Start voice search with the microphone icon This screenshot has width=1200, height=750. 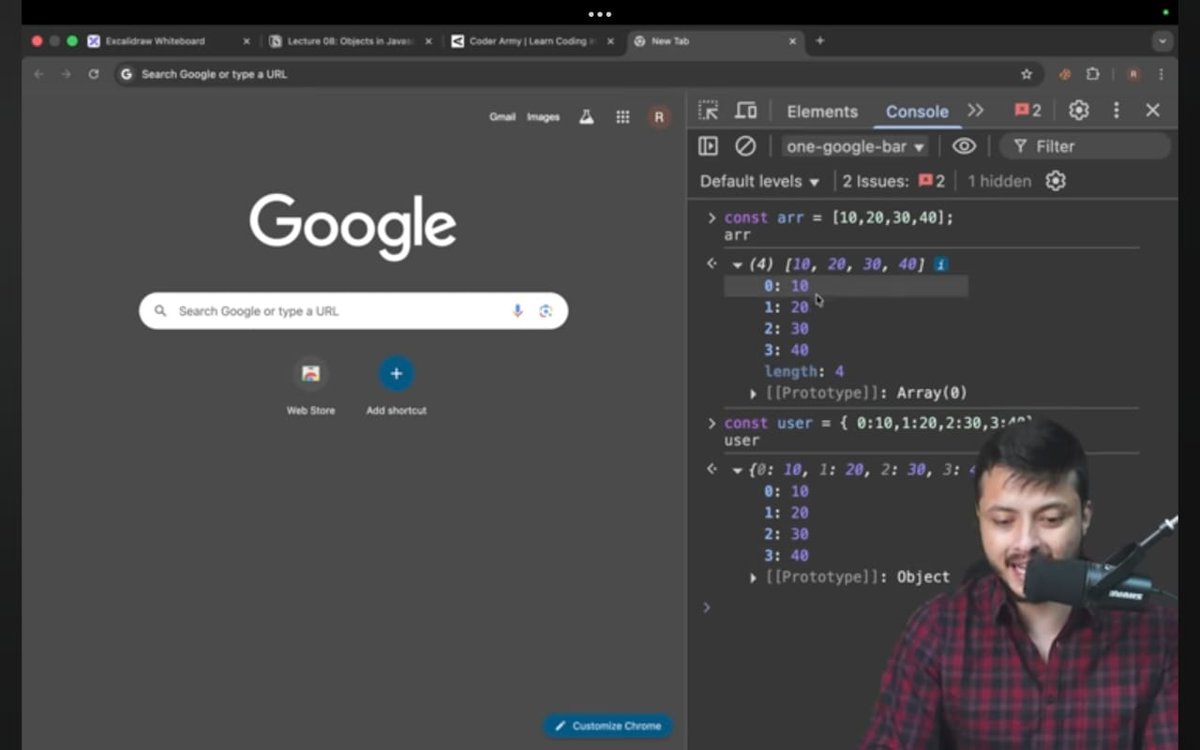click(x=517, y=311)
